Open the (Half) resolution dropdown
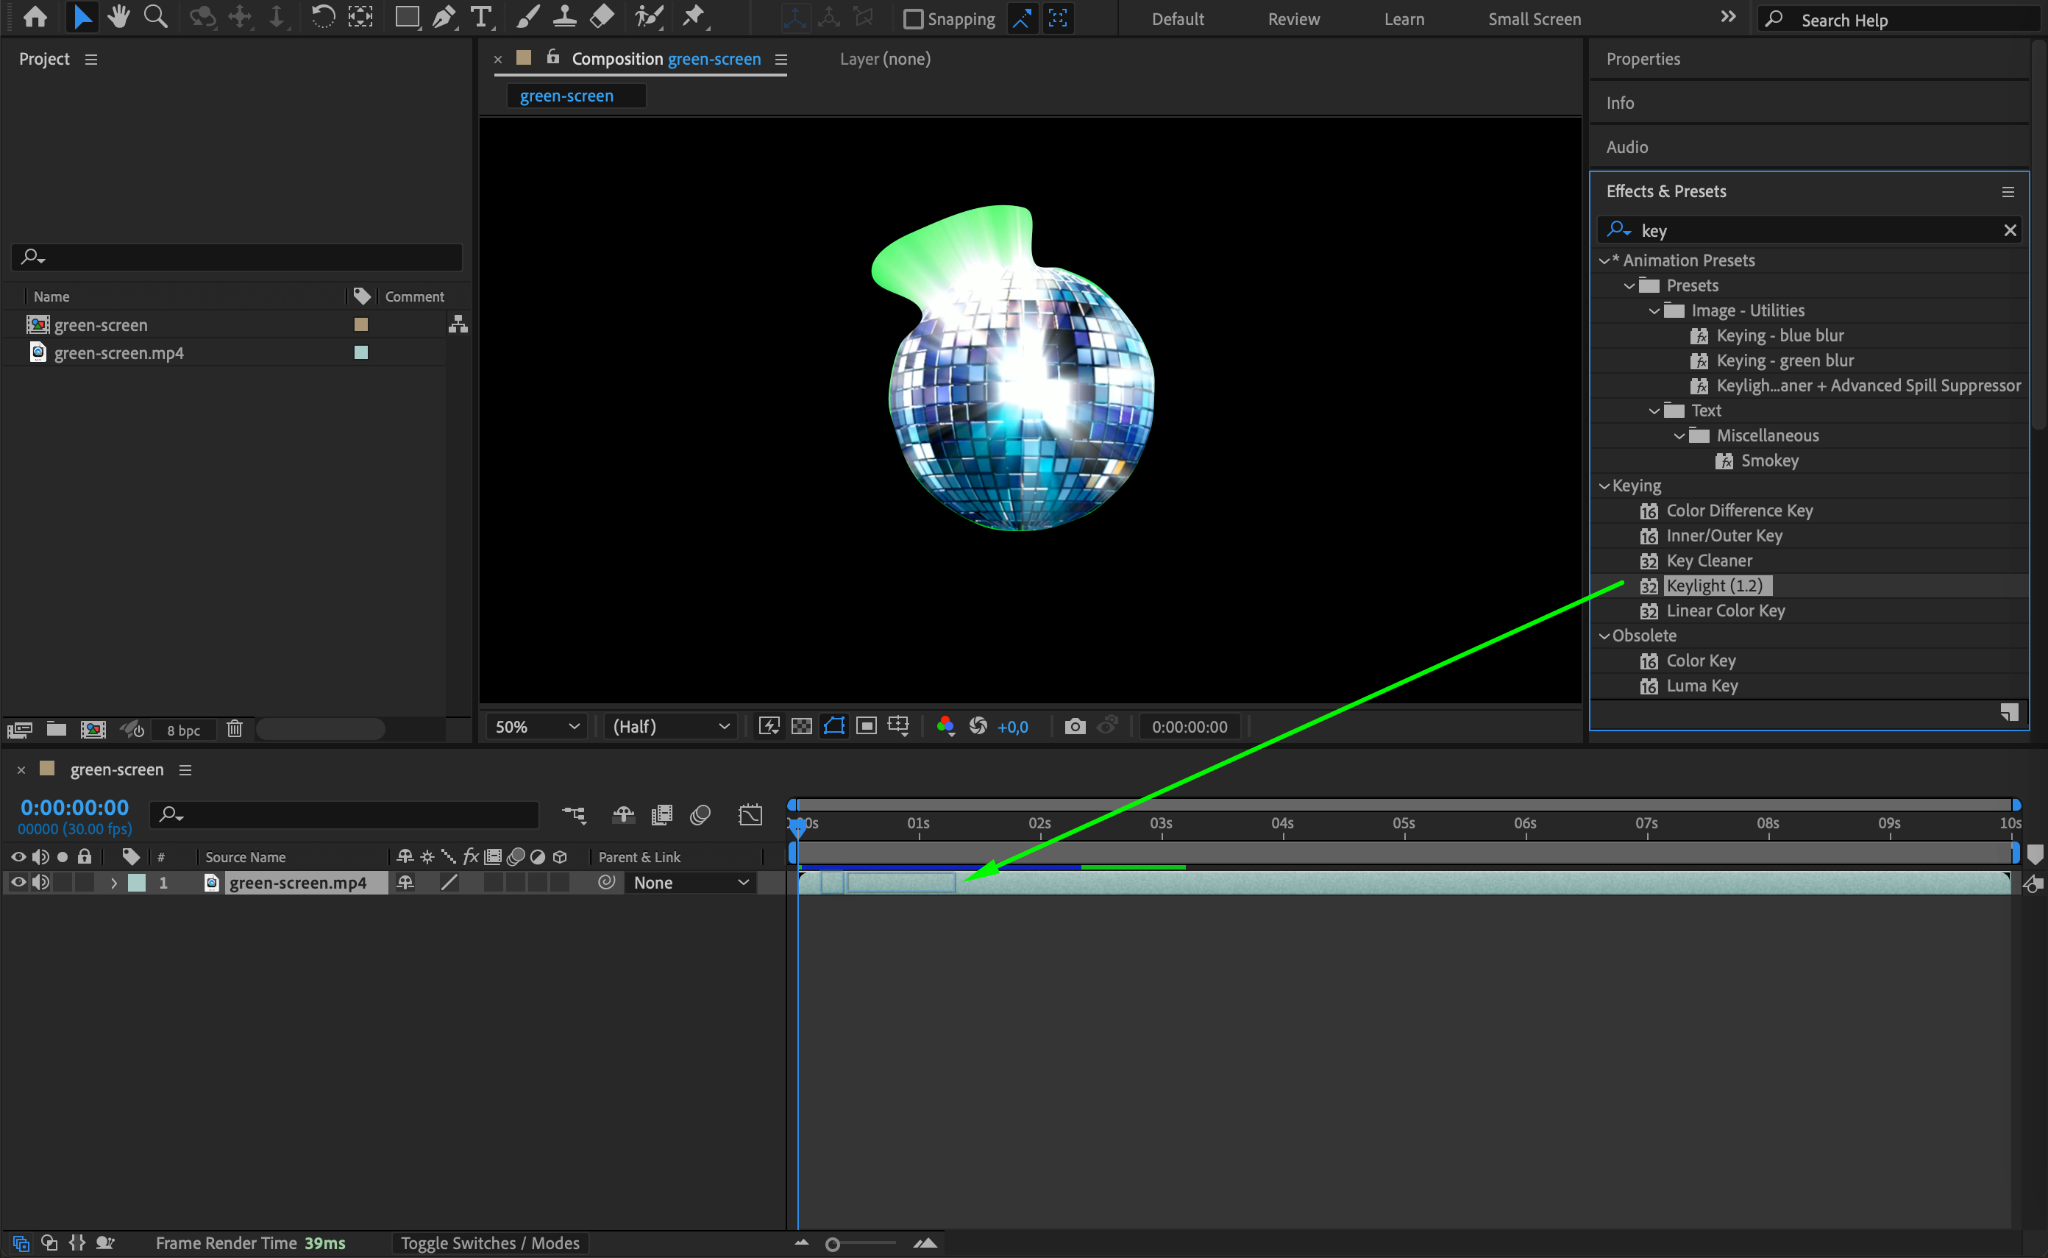Screen dimensions: 2048x1258 (670, 726)
